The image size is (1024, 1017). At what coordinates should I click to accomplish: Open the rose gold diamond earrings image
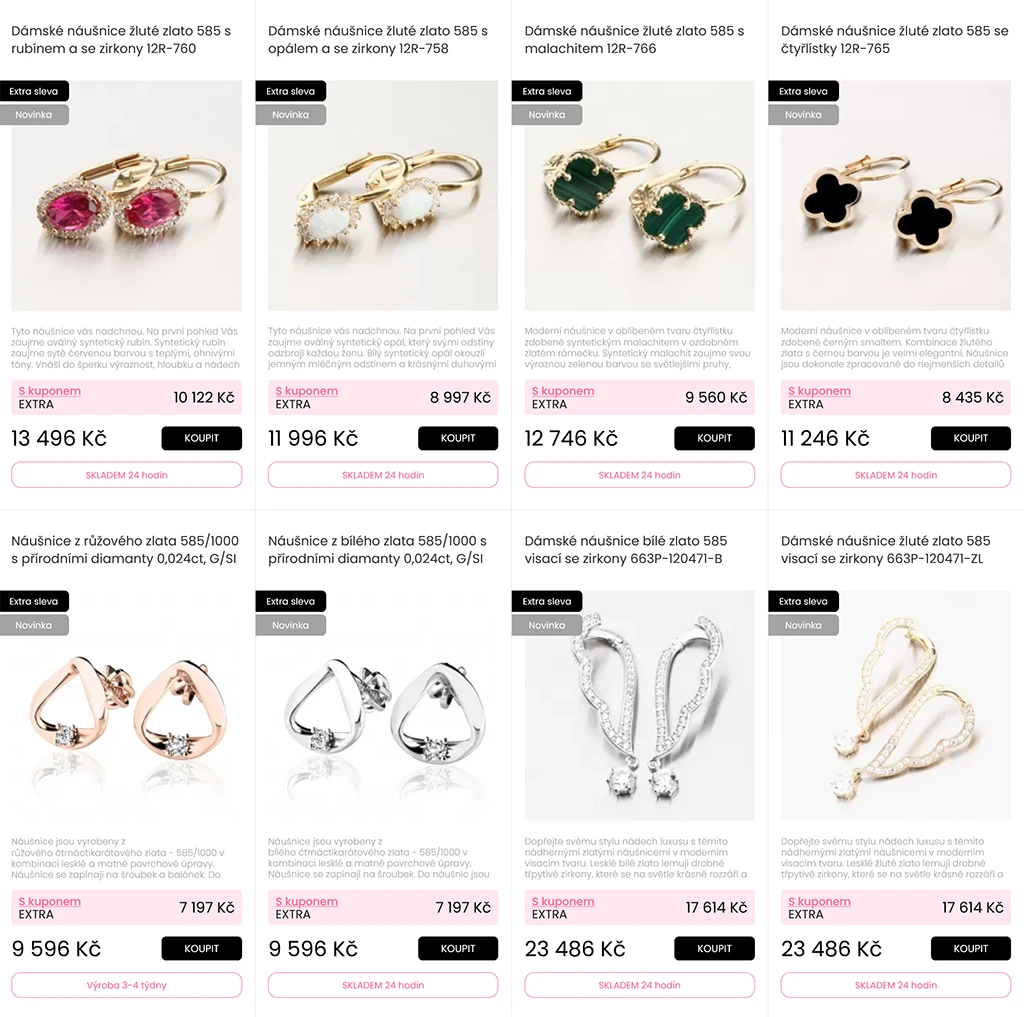pyautogui.click(x=126, y=705)
